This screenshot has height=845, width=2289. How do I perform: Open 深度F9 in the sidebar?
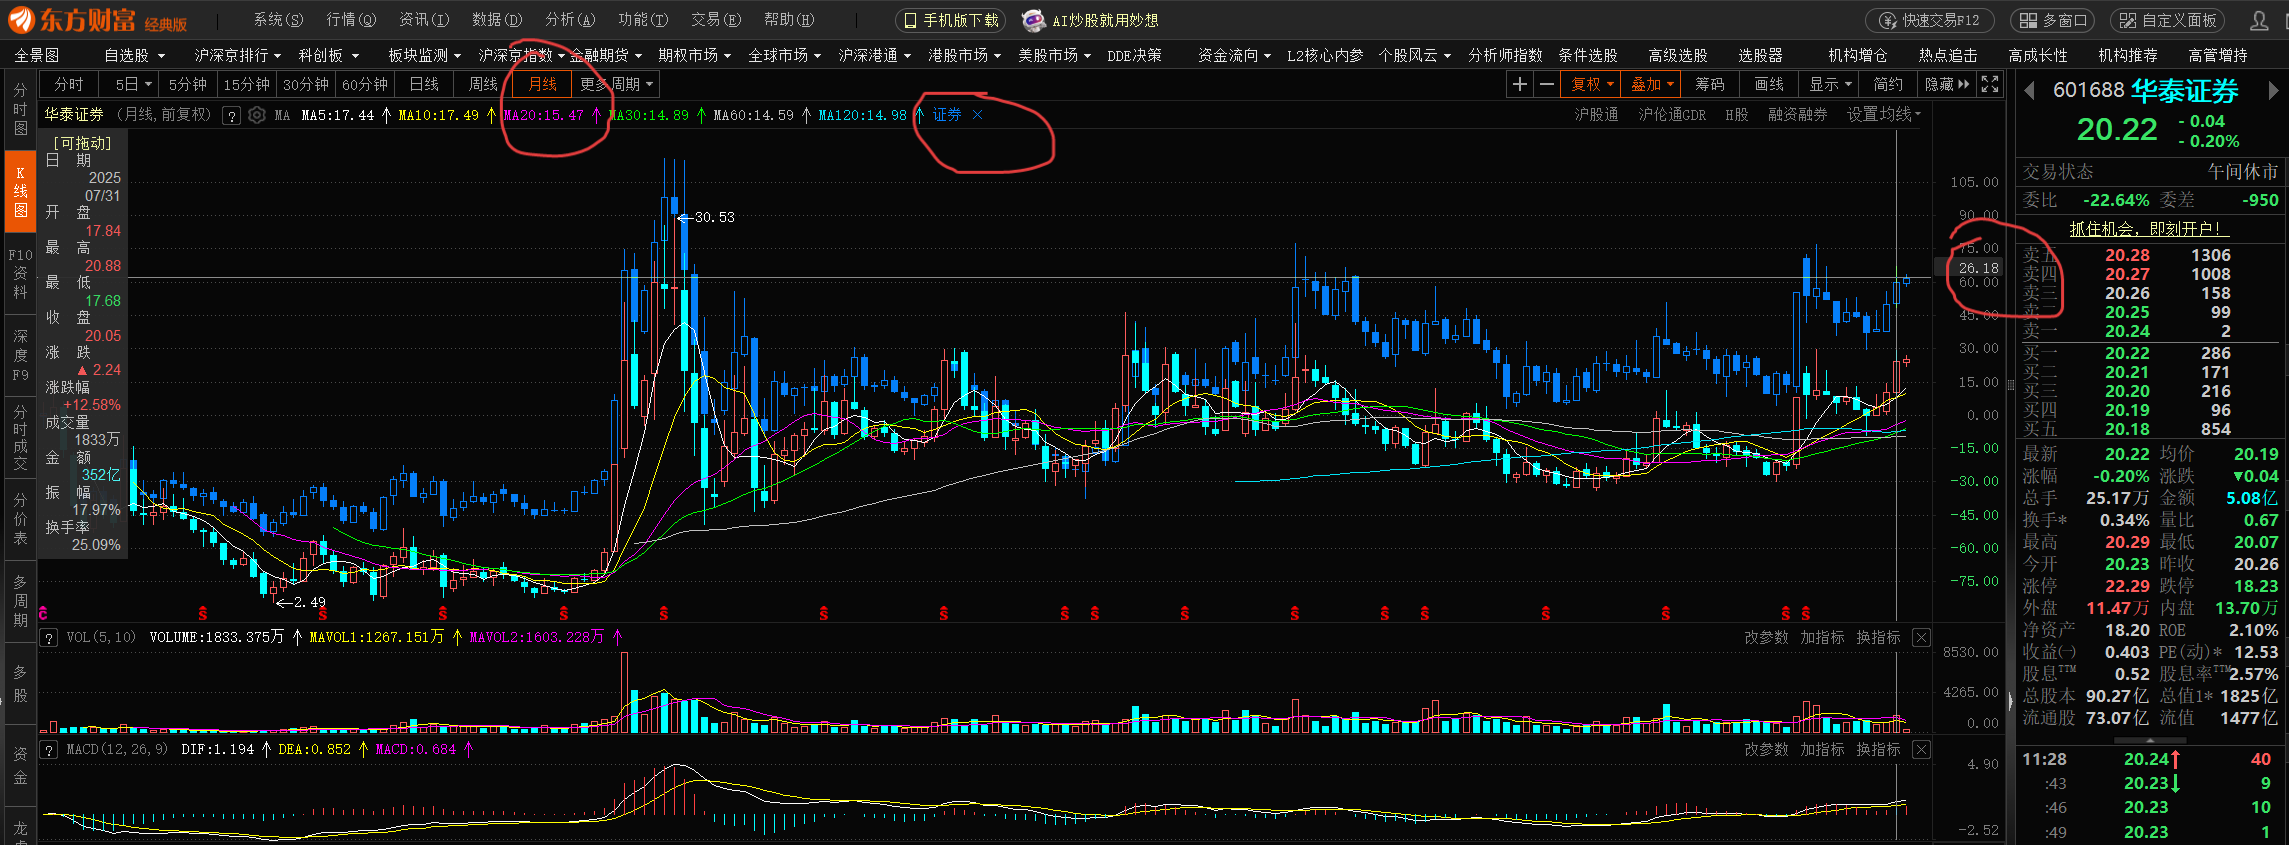point(20,355)
